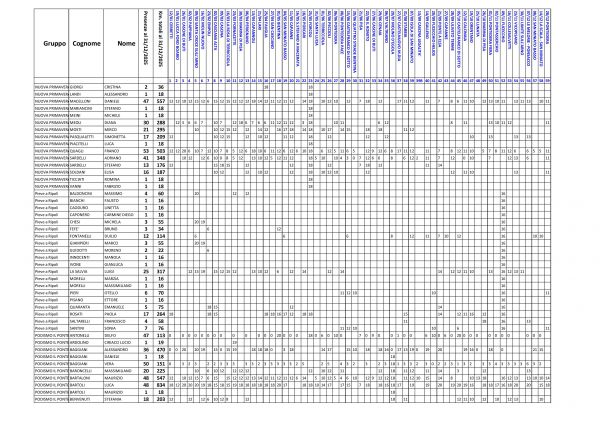Select surname cell LA SILVIA
The image size is (600, 424).
point(83,270)
